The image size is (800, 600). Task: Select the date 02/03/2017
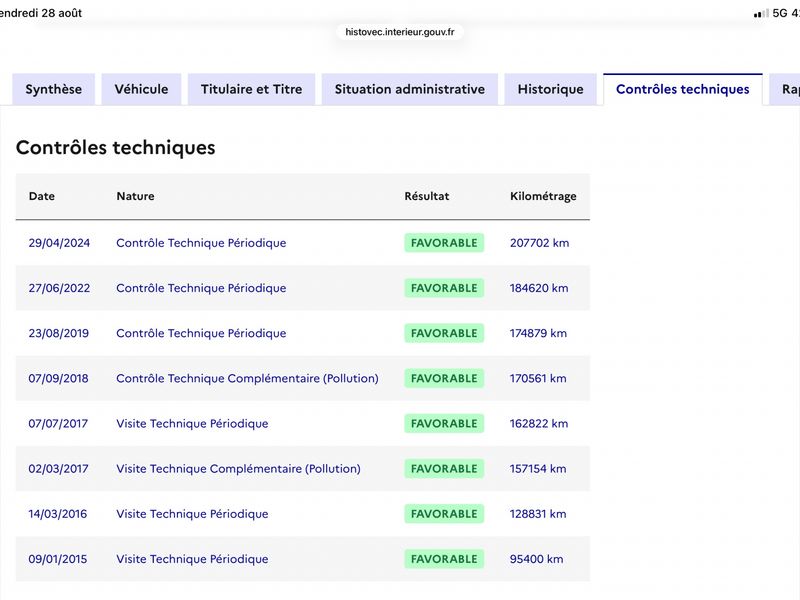pos(58,468)
